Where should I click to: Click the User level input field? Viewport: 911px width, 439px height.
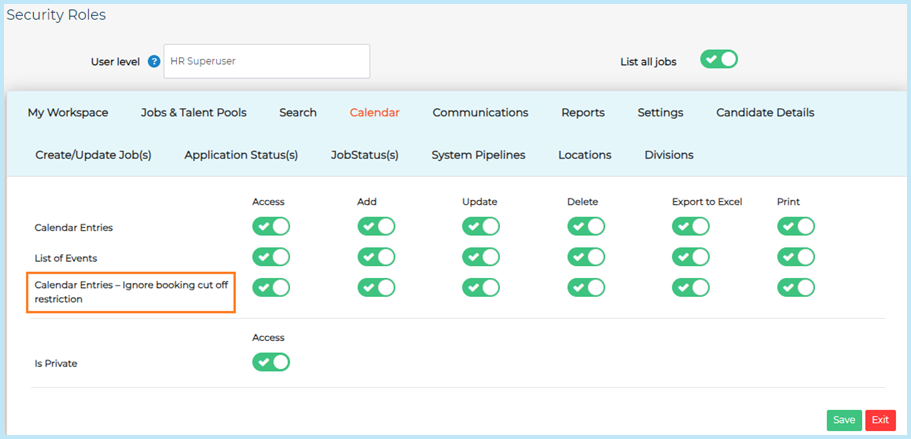coord(267,61)
